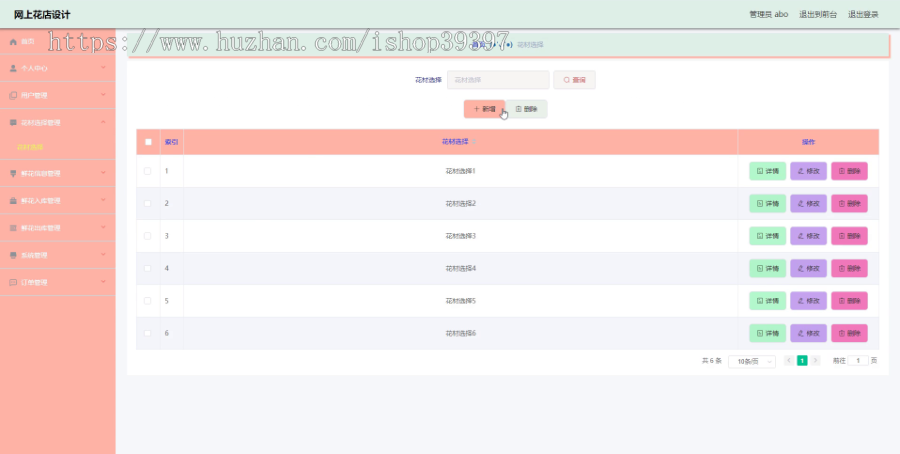Click the icon beside 鲜花入库管理
Image resolution: width=900 pixels, height=454 pixels.
tap(13, 201)
